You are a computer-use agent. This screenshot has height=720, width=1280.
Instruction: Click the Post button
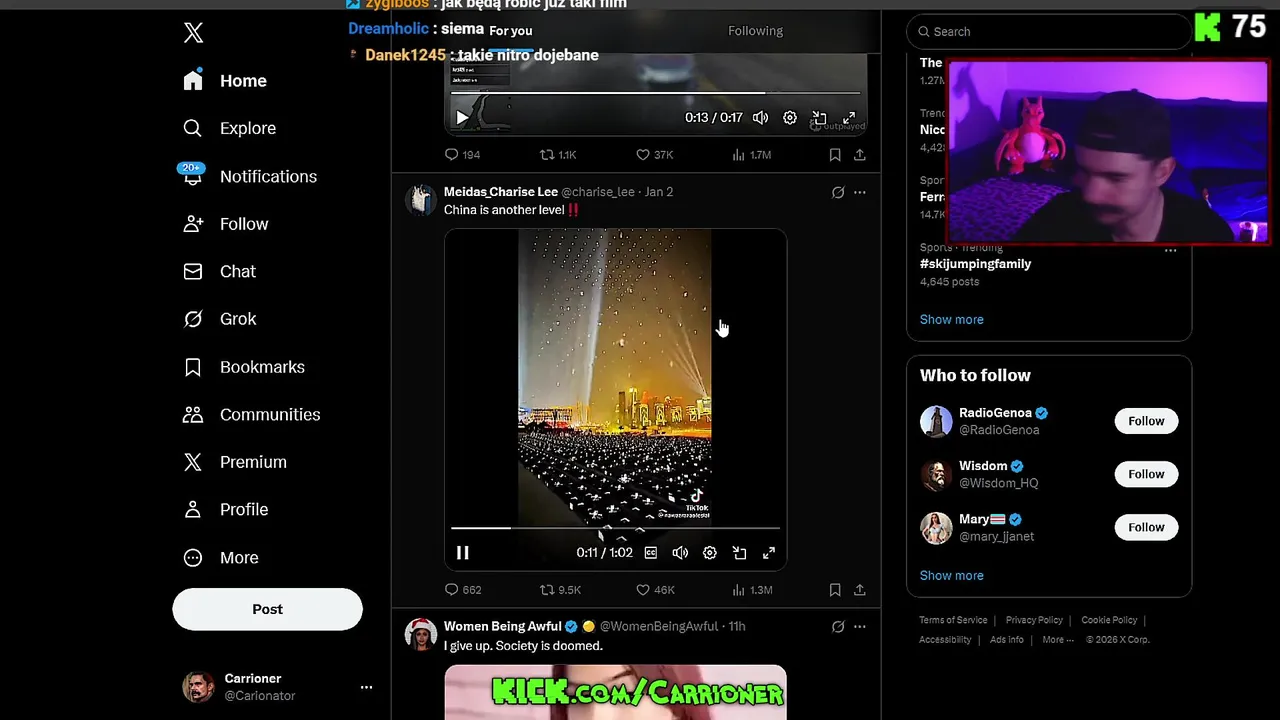[267, 609]
